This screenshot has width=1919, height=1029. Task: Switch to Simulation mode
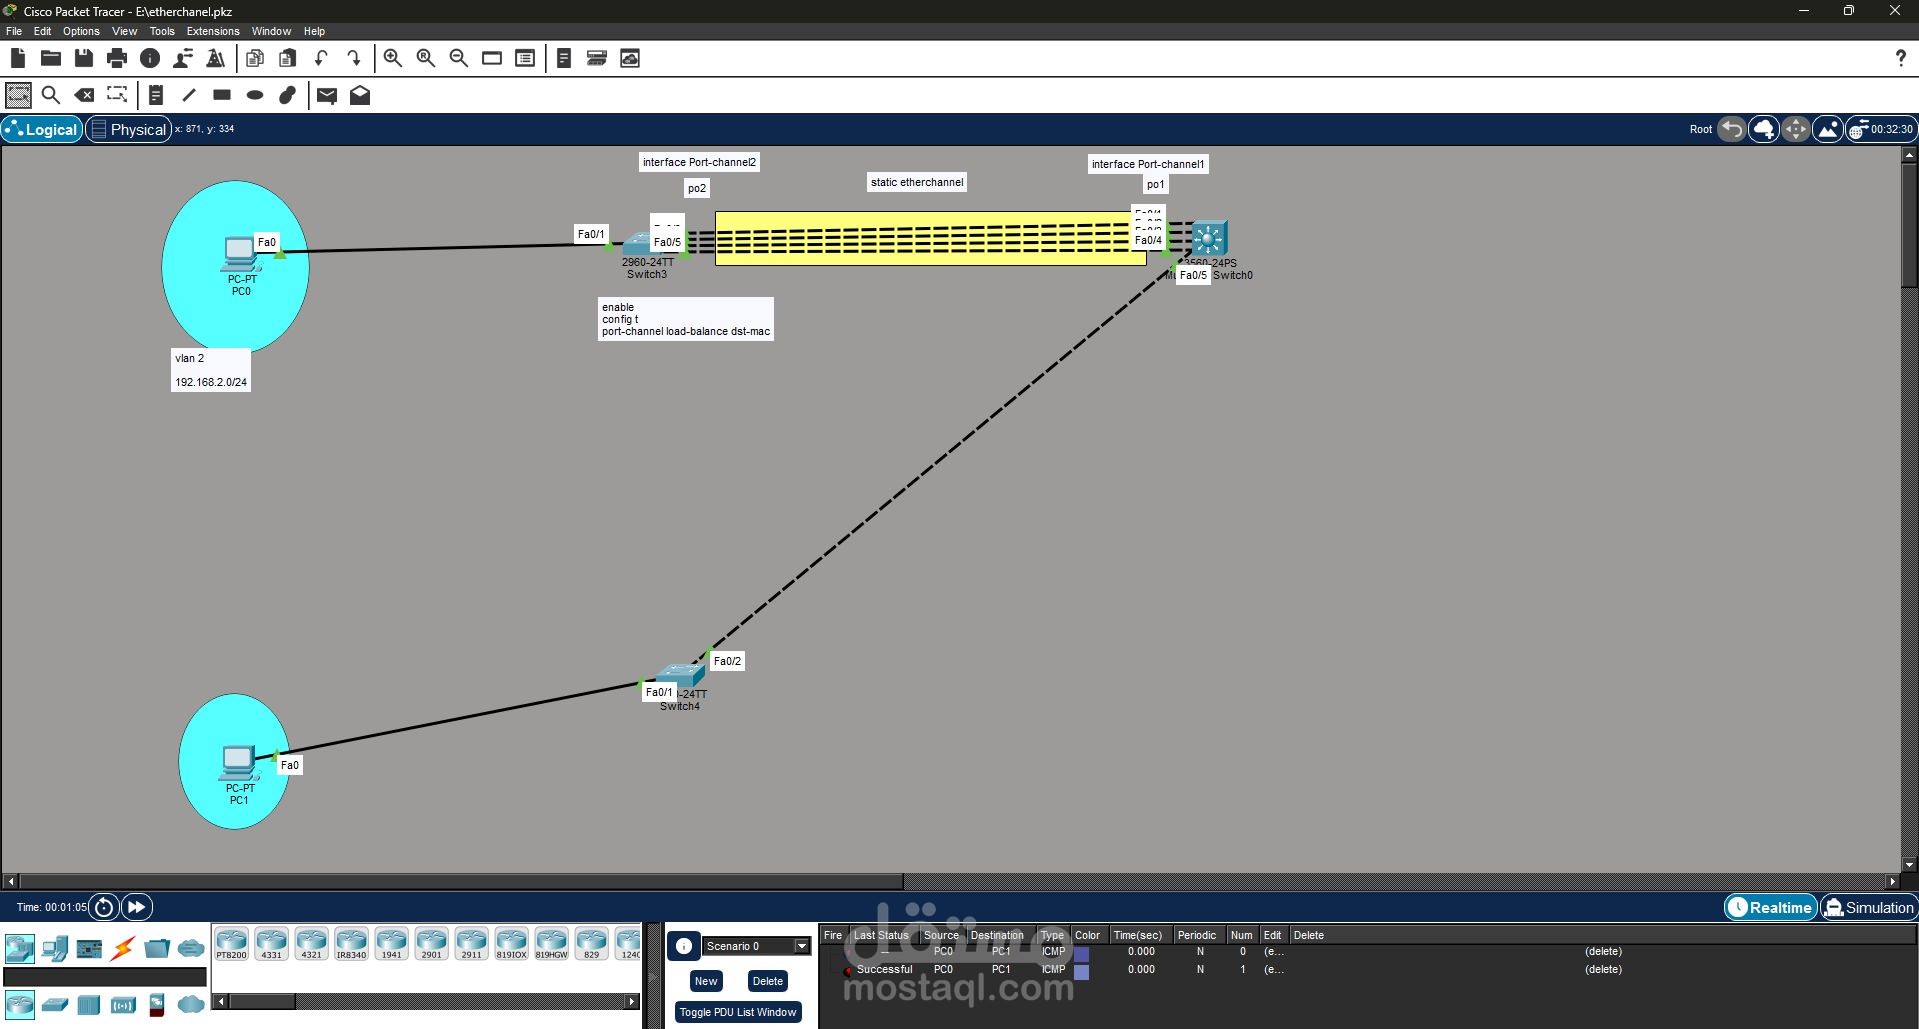[1868, 907]
